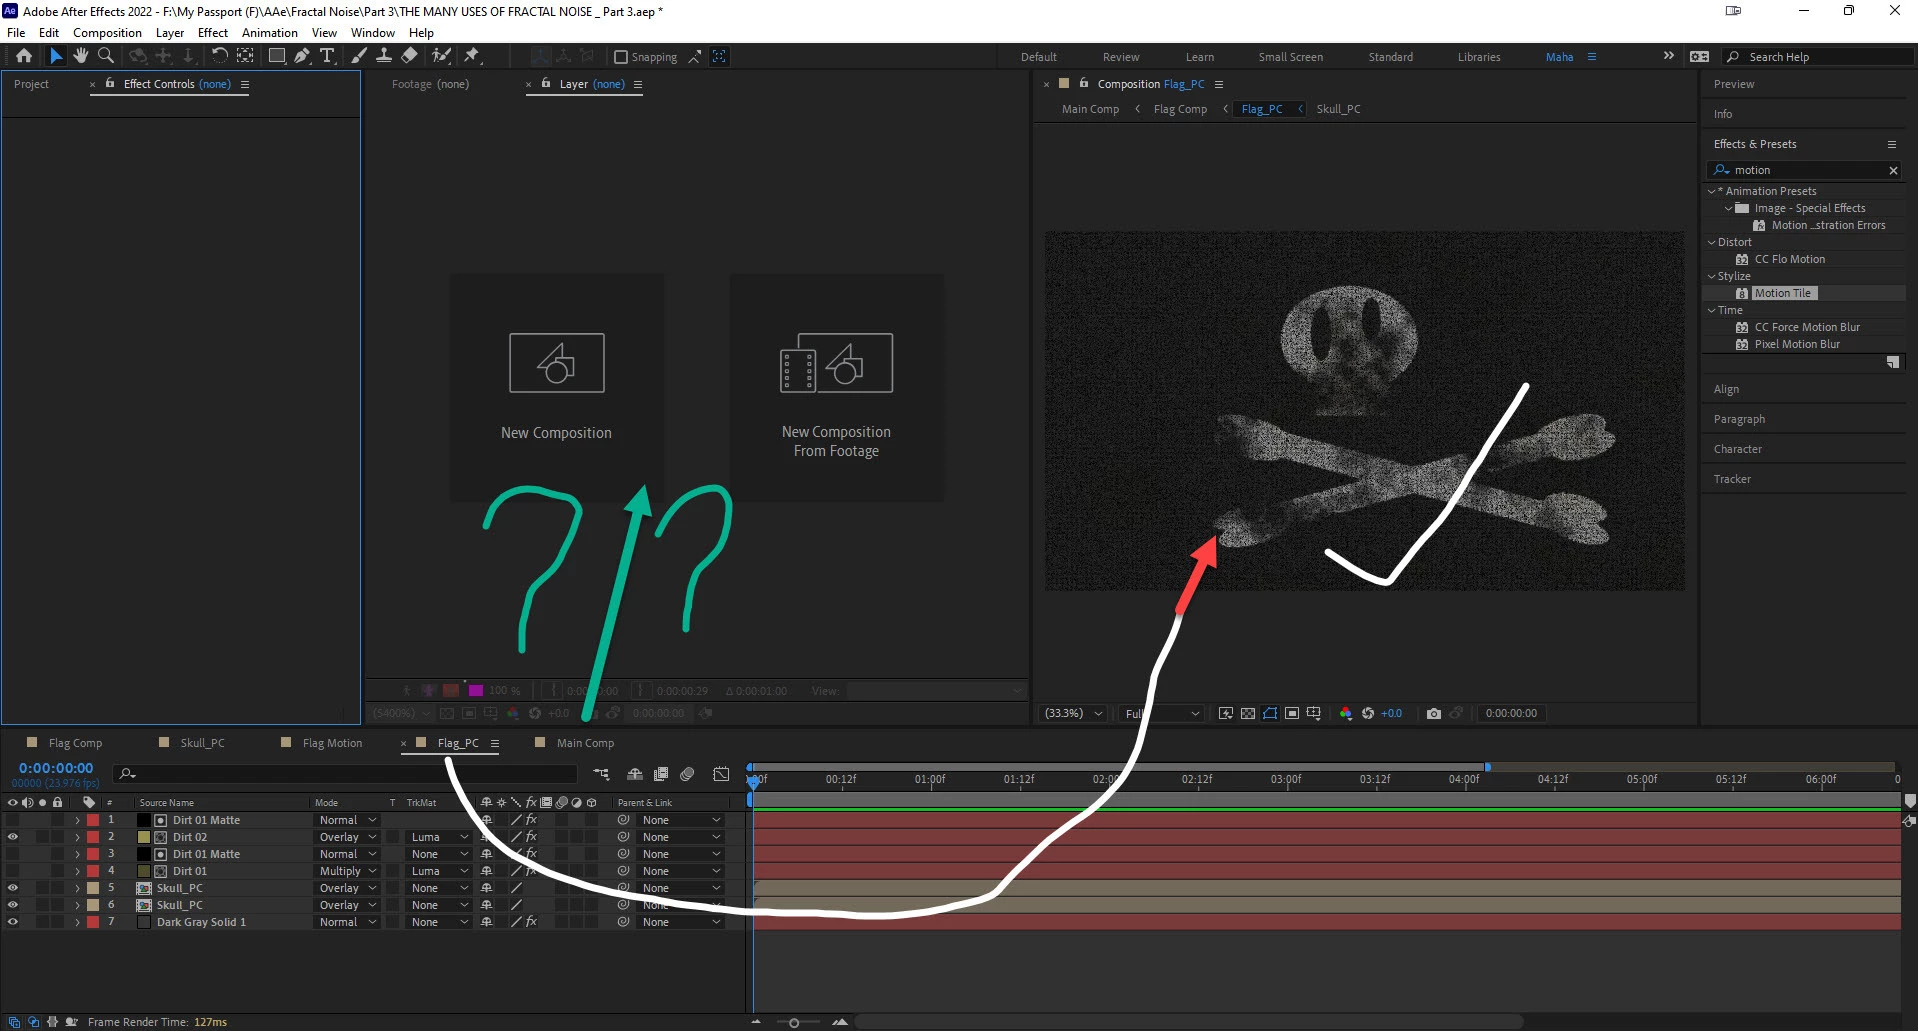Toggle Fast Previews in composition viewer
Image resolution: width=1918 pixels, height=1031 pixels.
(1226, 713)
